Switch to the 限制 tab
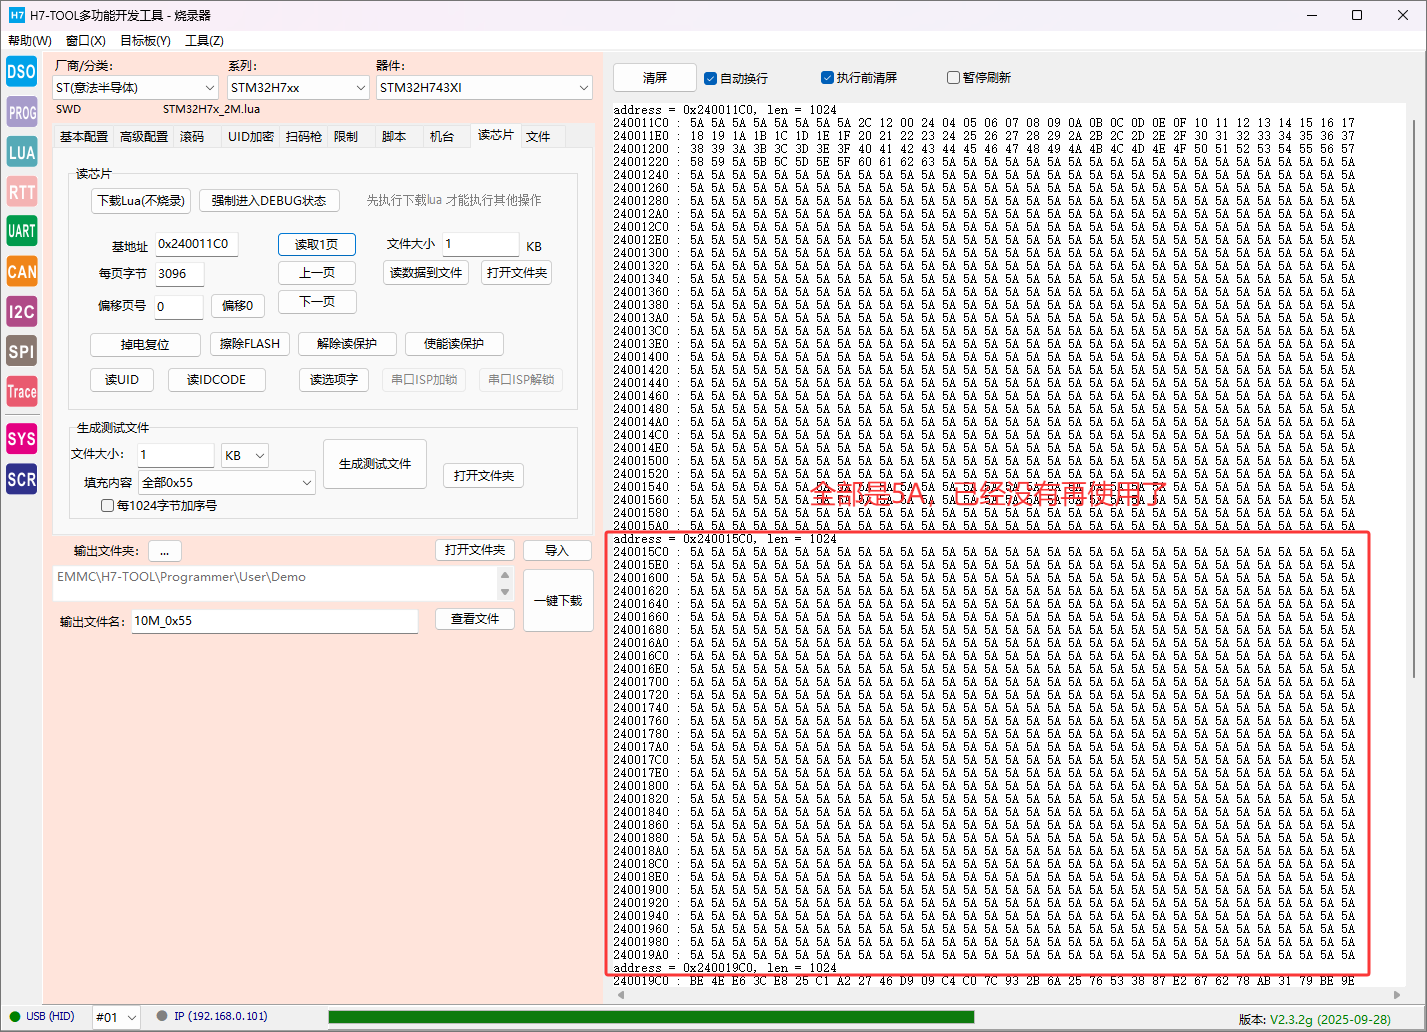 [x=346, y=137]
